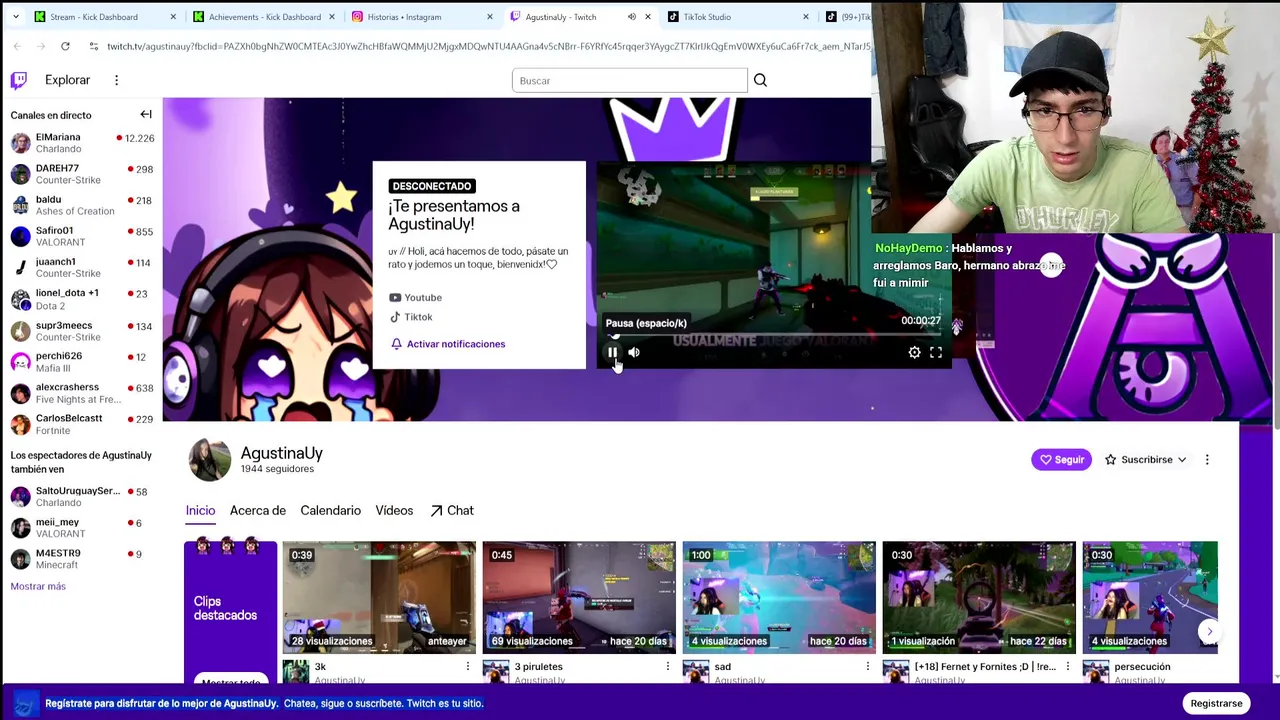Click the AgustinaUy channel name
The height and width of the screenshot is (720, 1280).
click(x=281, y=453)
